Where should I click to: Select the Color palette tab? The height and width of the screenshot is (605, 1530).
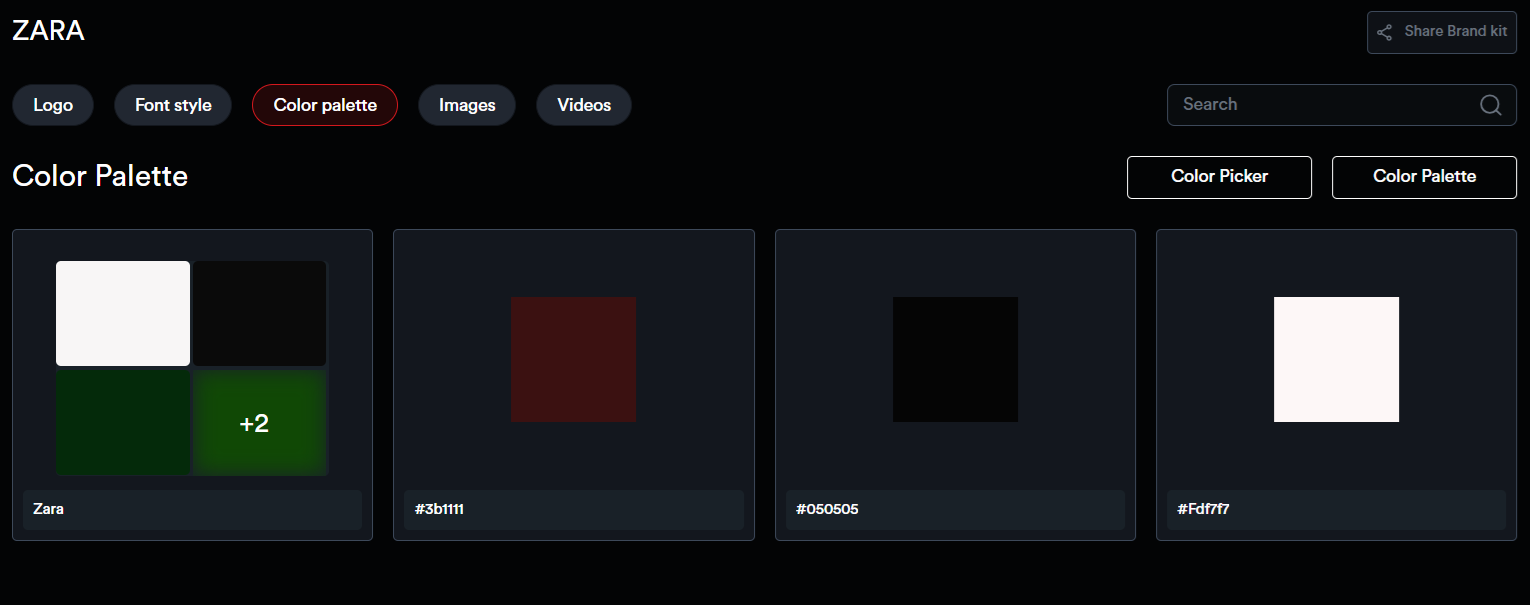click(325, 105)
